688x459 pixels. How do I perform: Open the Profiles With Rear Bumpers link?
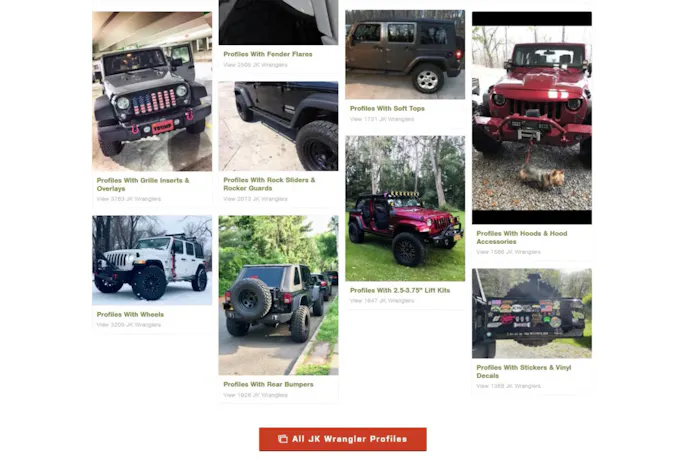pos(268,384)
